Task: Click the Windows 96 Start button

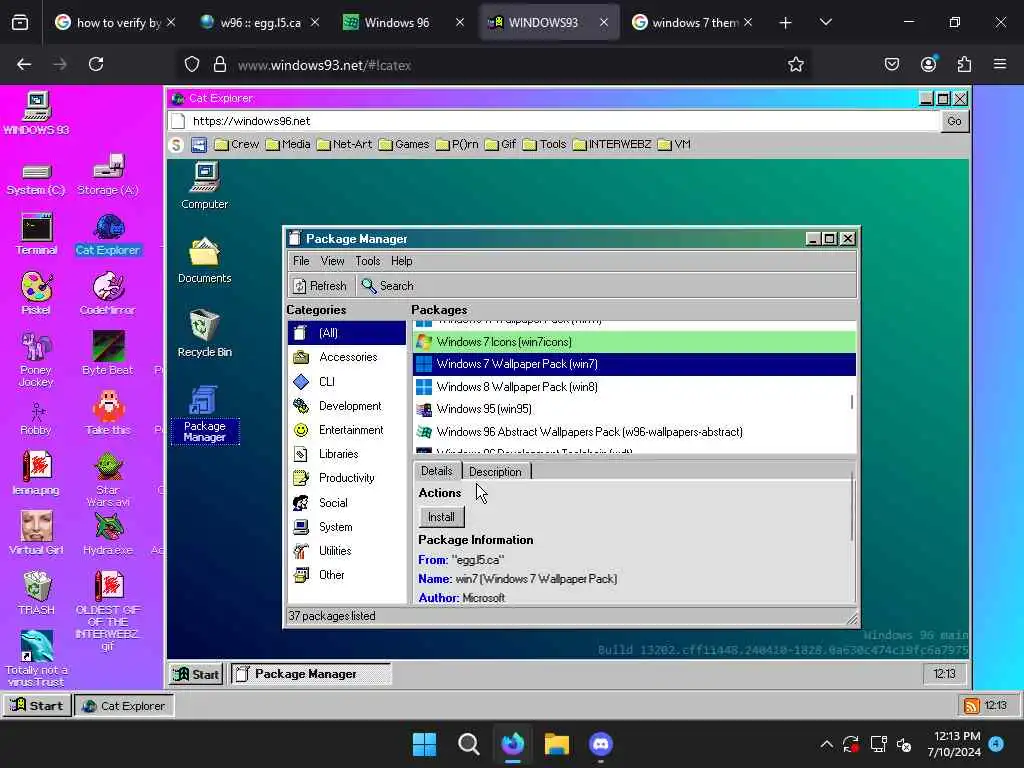Action: pos(196,674)
